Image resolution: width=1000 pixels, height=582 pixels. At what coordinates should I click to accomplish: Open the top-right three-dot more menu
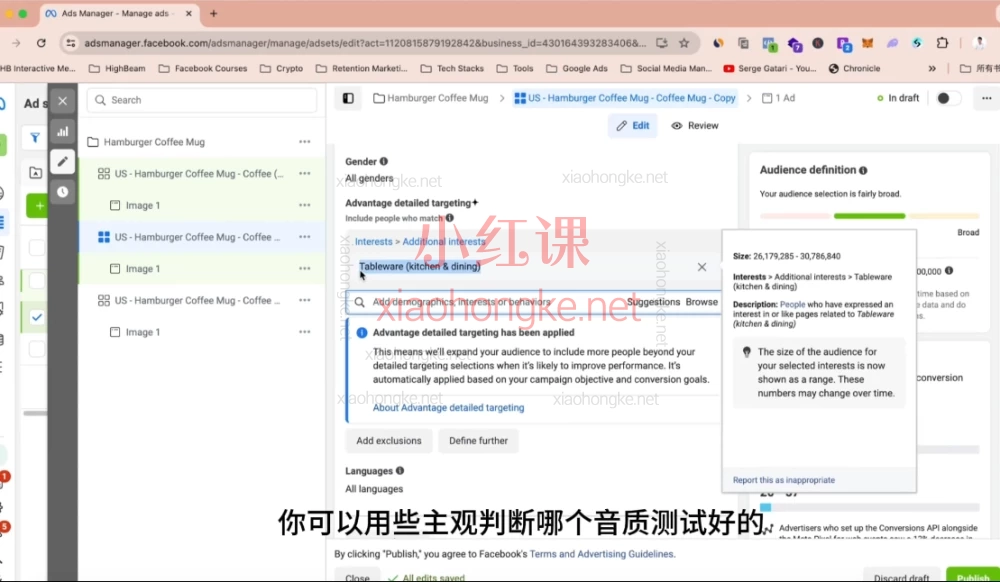click(x=987, y=98)
